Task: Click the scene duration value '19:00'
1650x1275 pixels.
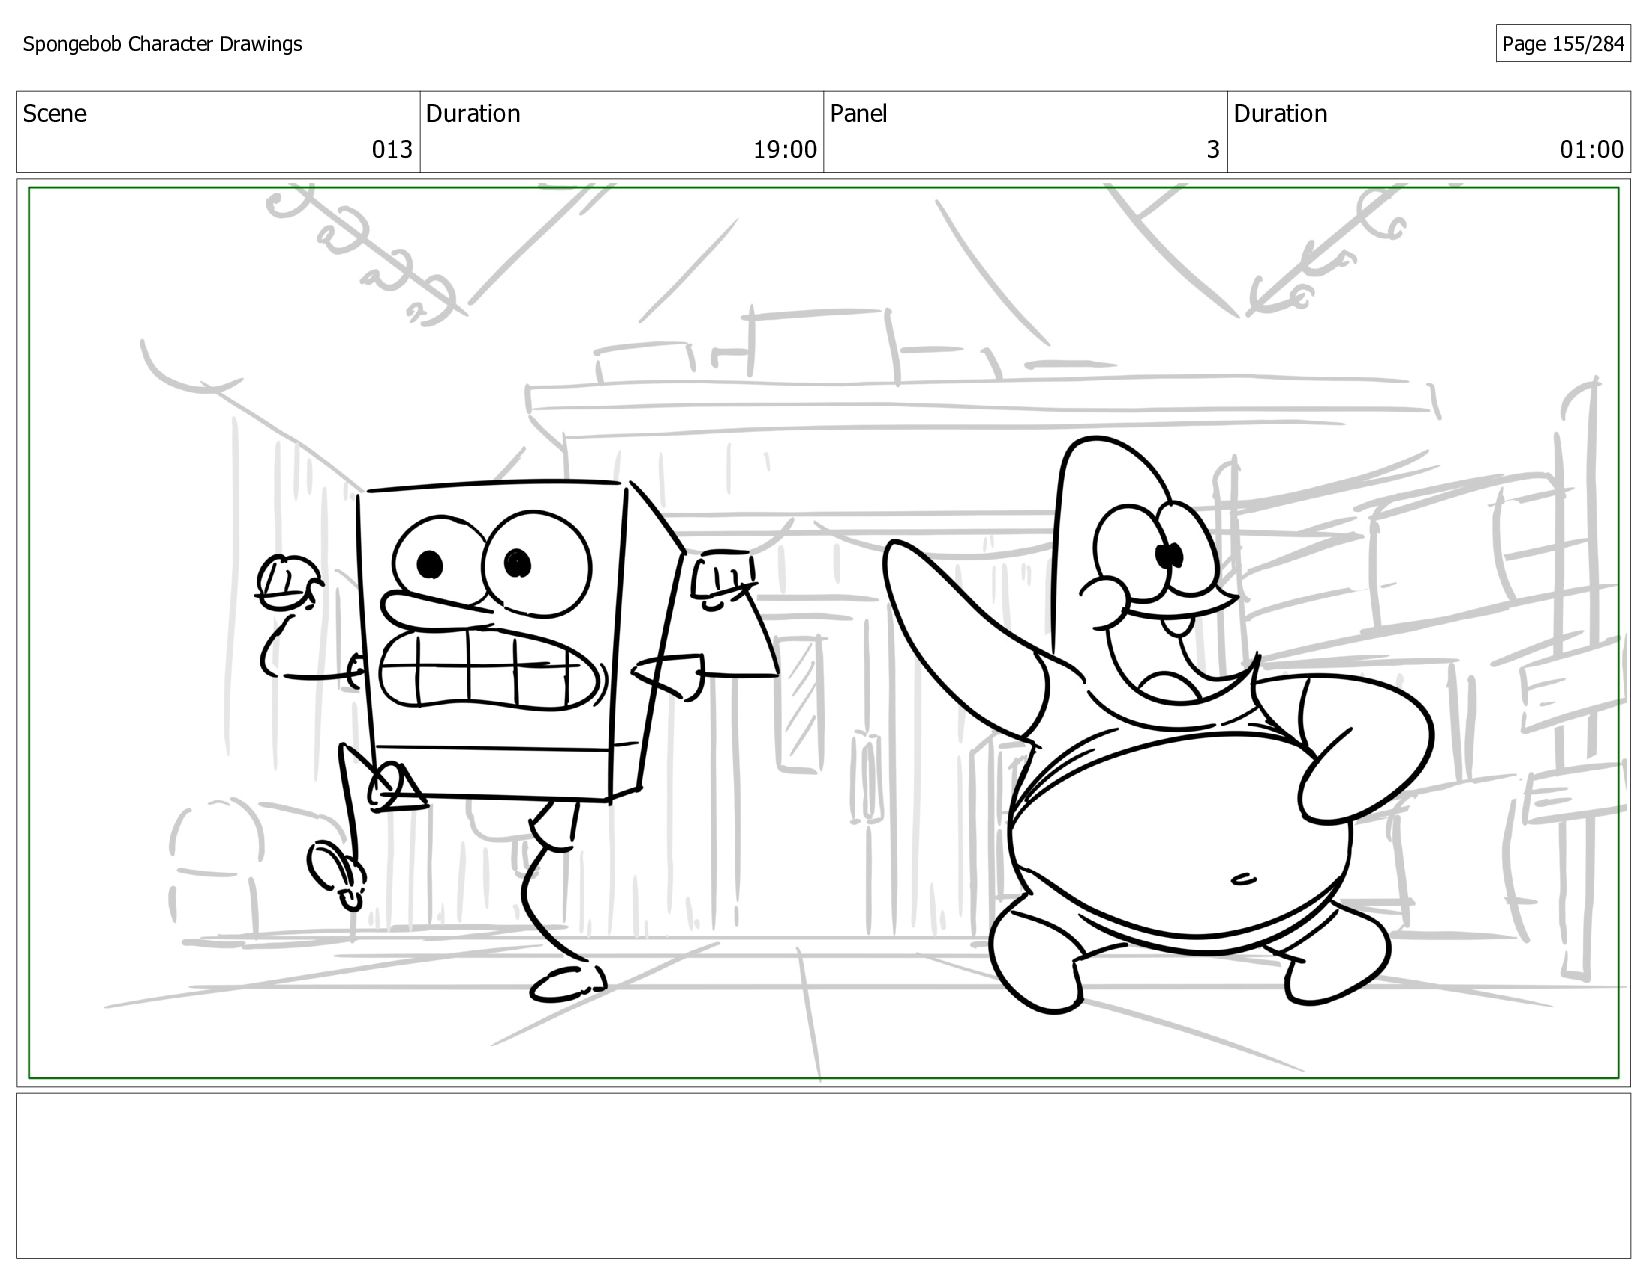Action: 785,150
